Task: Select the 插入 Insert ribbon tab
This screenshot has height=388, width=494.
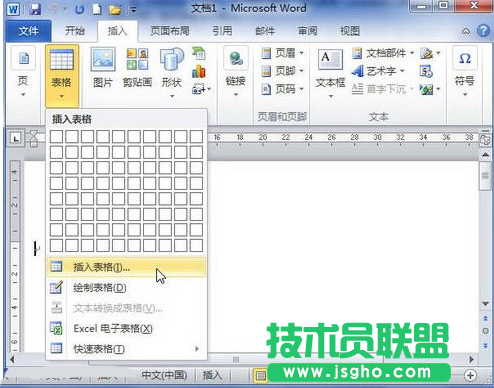Action: click(117, 31)
